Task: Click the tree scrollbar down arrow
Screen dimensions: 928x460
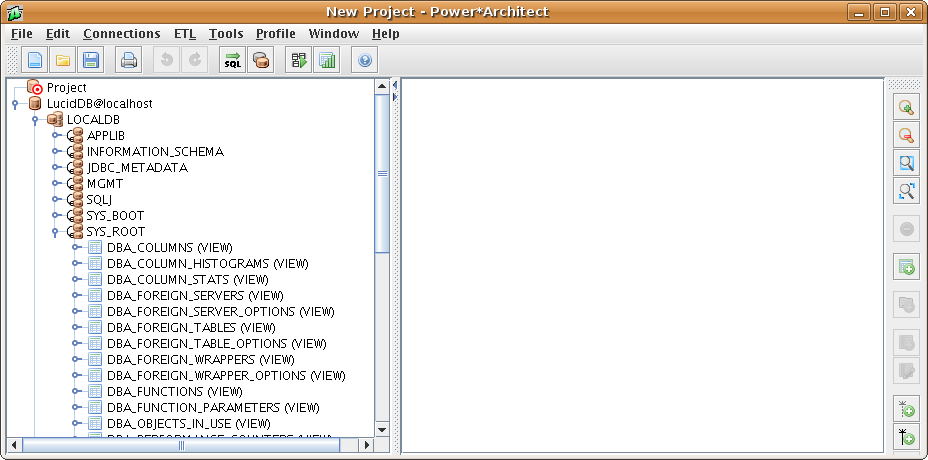Action: [x=382, y=430]
